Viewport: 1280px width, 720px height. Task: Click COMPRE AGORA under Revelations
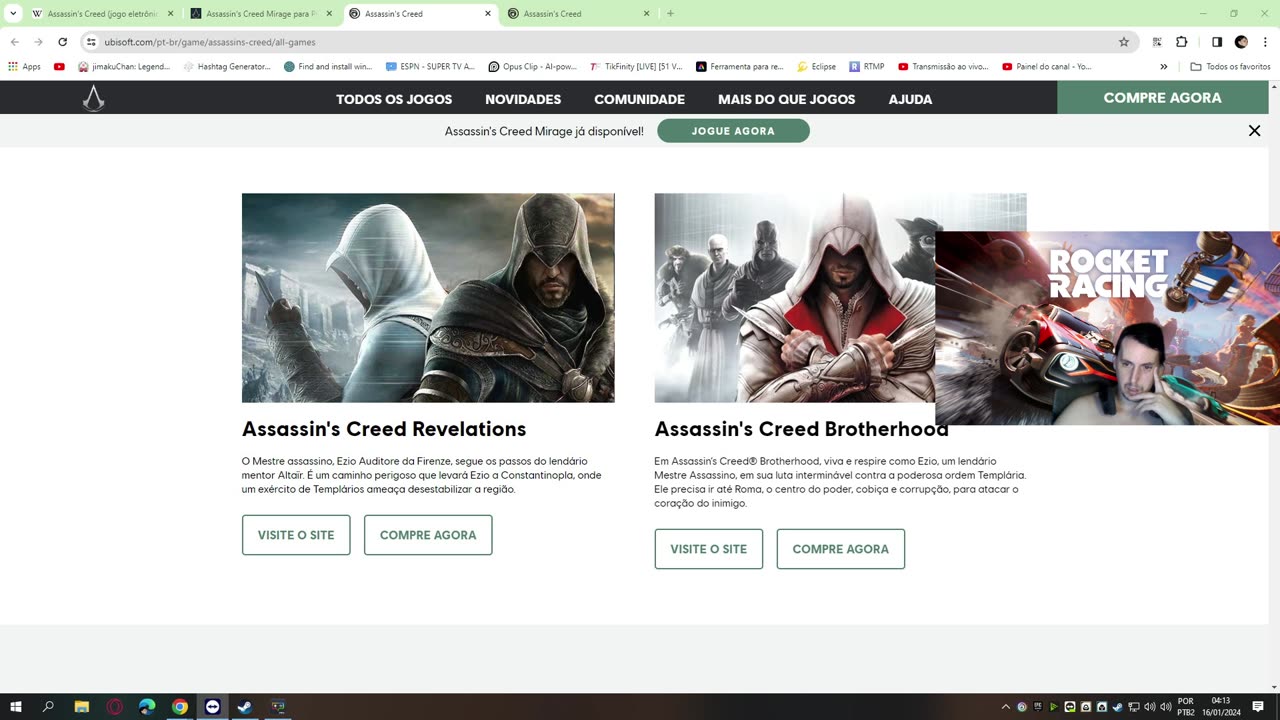[428, 535]
